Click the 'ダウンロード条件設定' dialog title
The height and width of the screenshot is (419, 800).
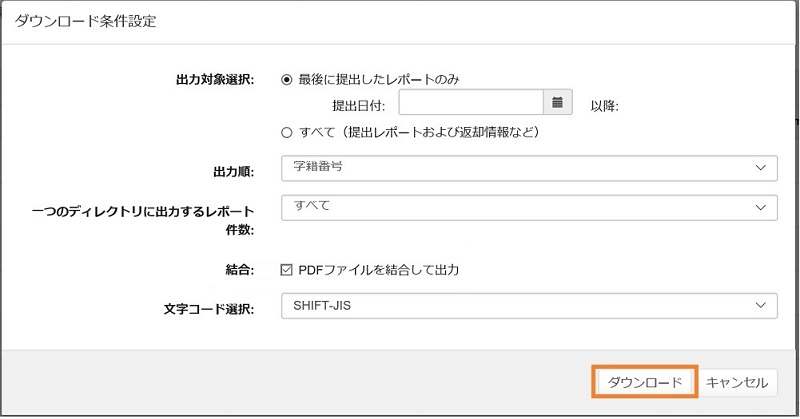tap(85, 21)
